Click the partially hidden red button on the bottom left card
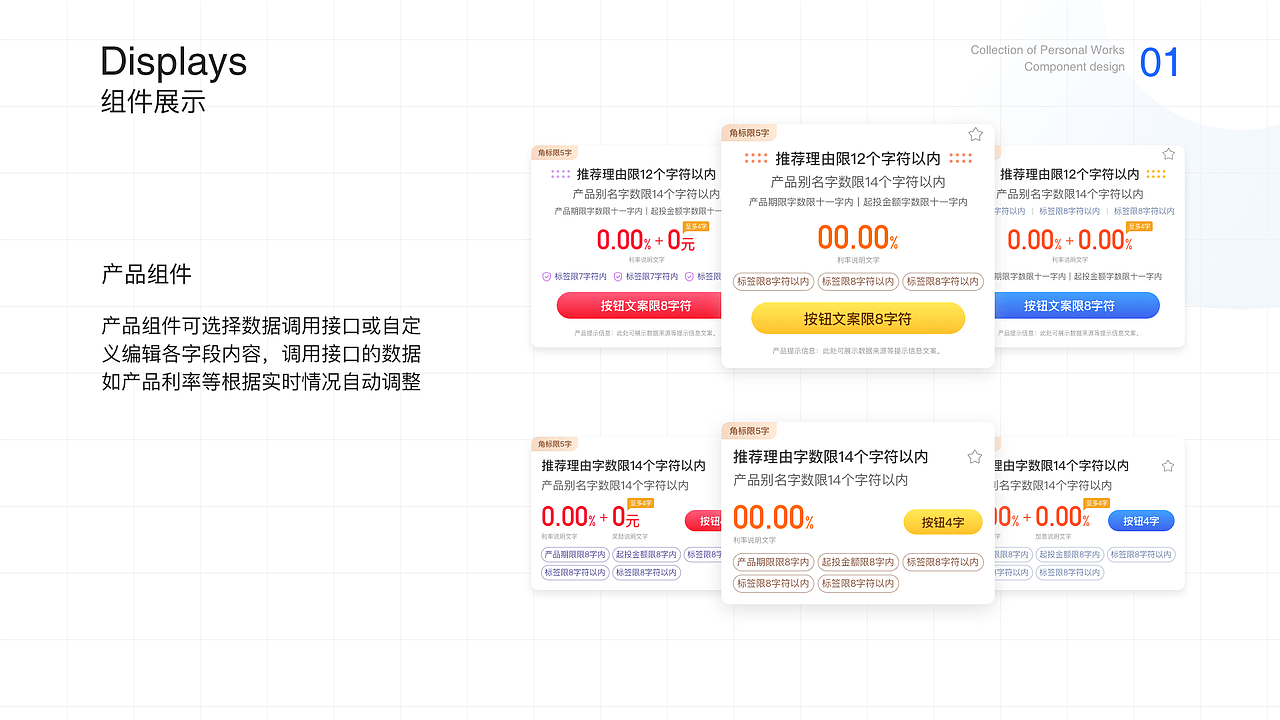The height and width of the screenshot is (720, 1280). (703, 521)
